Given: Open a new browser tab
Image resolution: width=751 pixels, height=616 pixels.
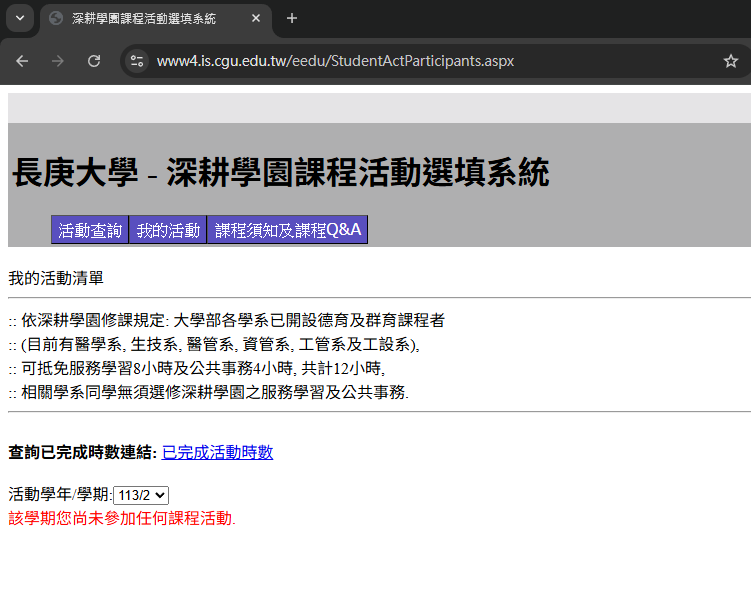Looking at the screenshot, I should (292, 18).
